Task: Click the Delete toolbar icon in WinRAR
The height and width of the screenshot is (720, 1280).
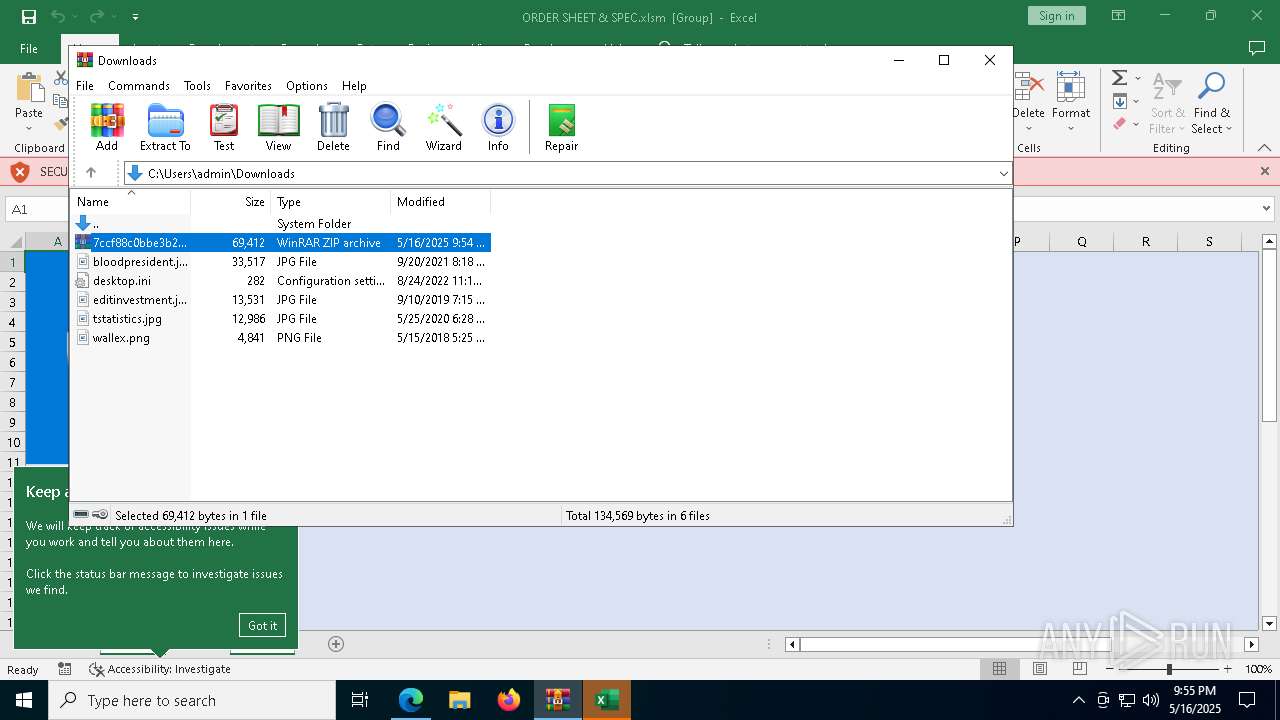Action: pos(333,127)
